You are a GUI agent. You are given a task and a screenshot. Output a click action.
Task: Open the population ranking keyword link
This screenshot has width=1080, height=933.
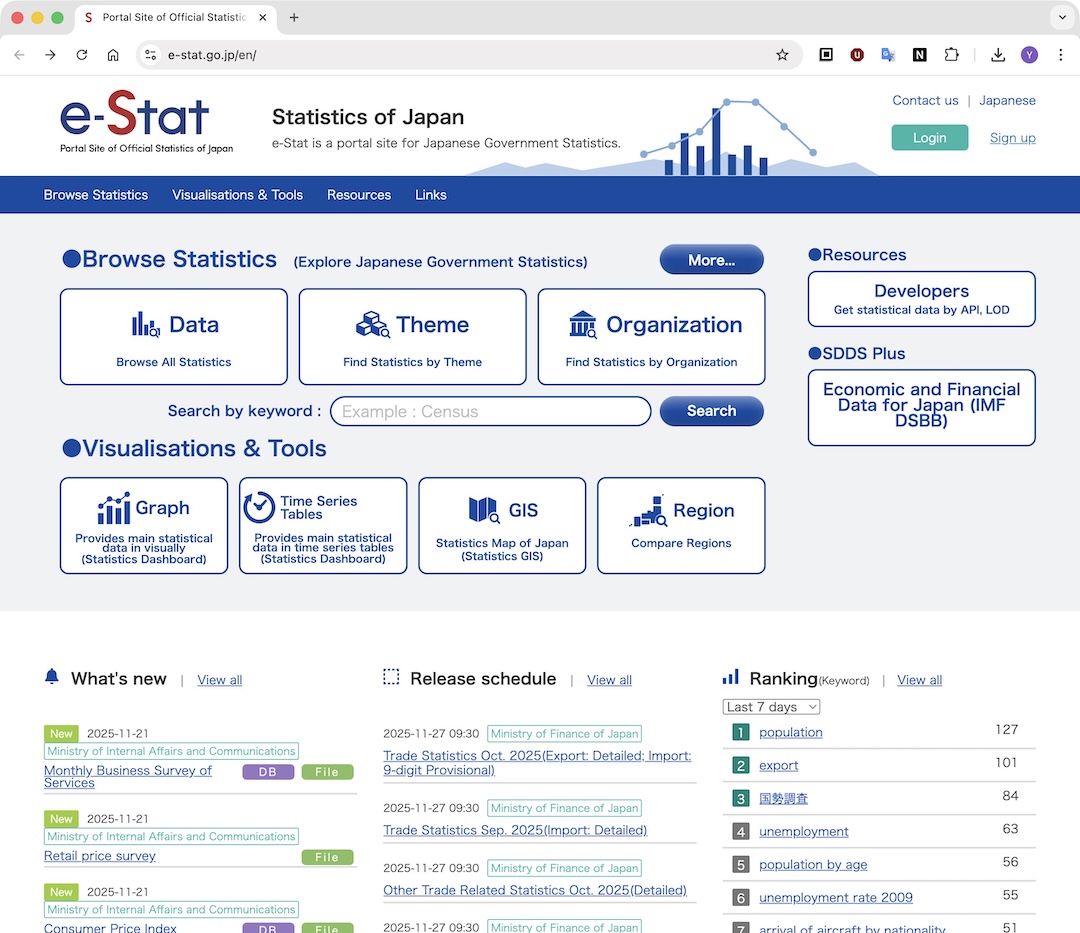click(x=790, y=732)
